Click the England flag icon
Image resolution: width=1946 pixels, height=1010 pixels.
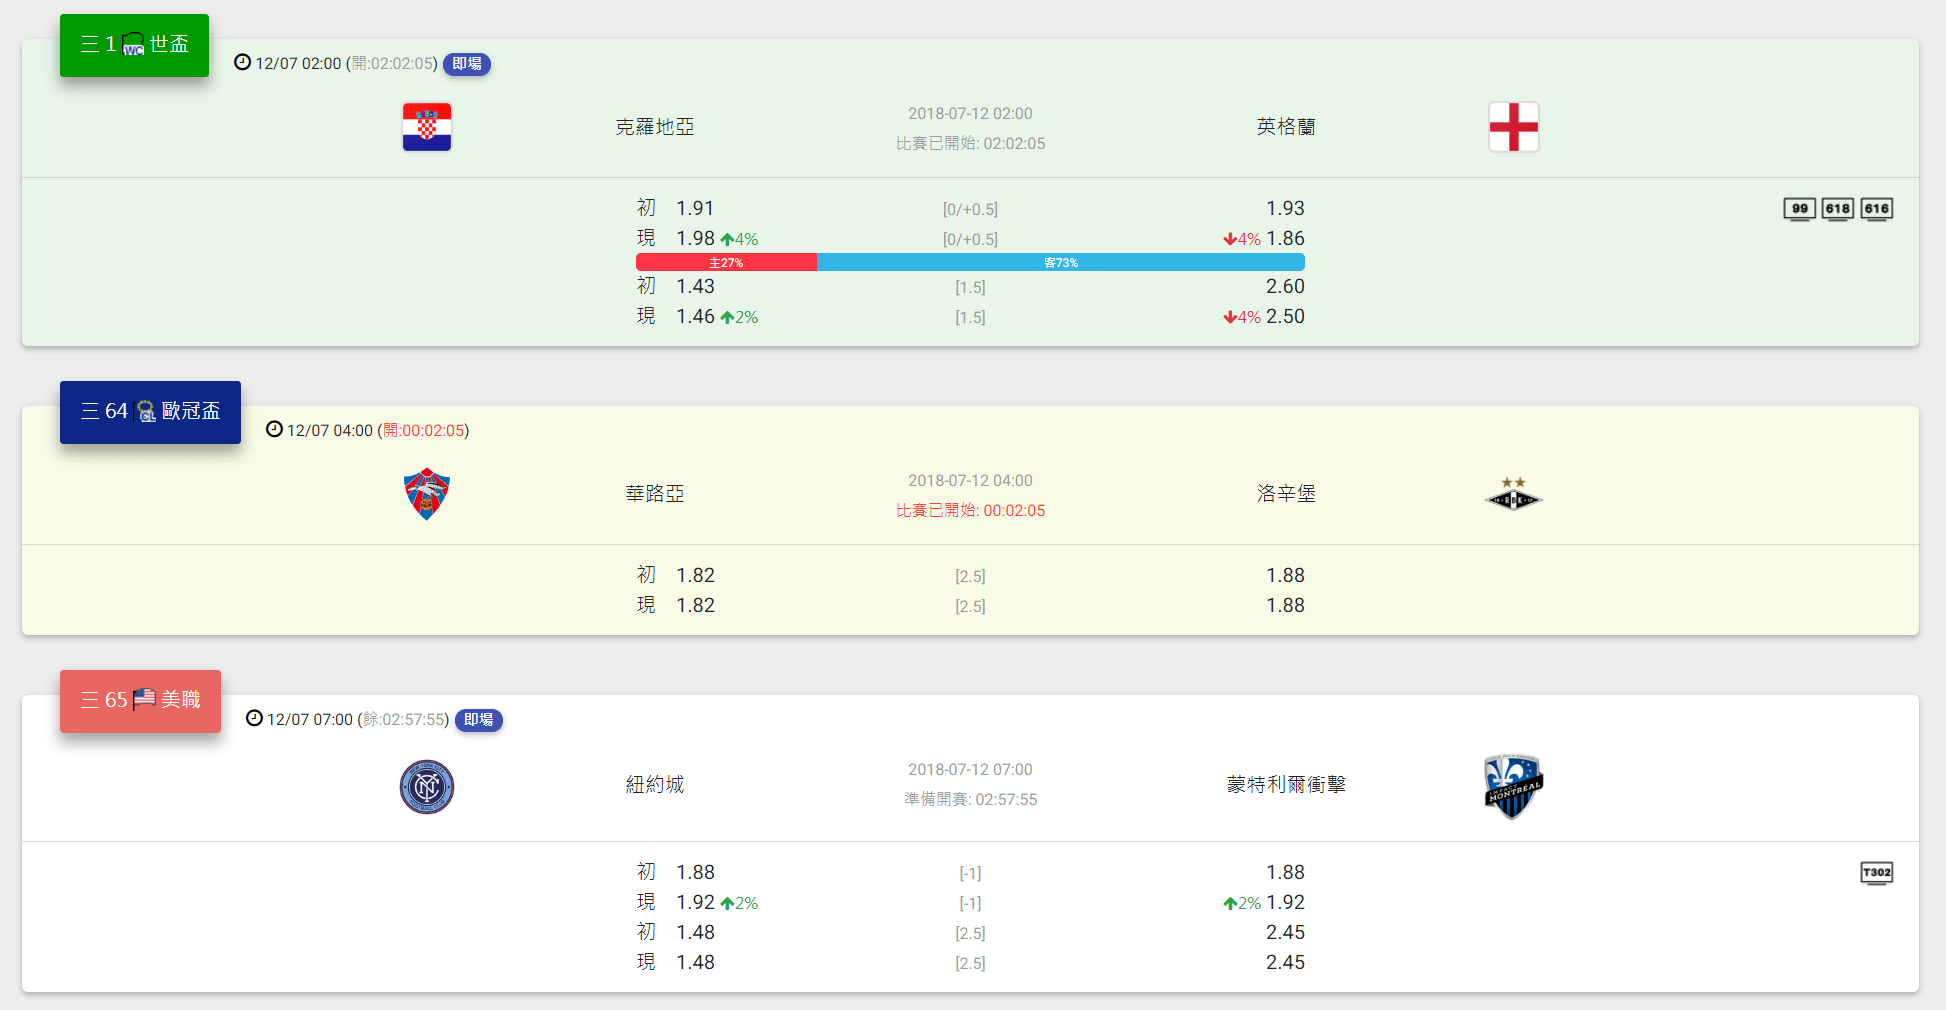click(x=1513, y=127)
